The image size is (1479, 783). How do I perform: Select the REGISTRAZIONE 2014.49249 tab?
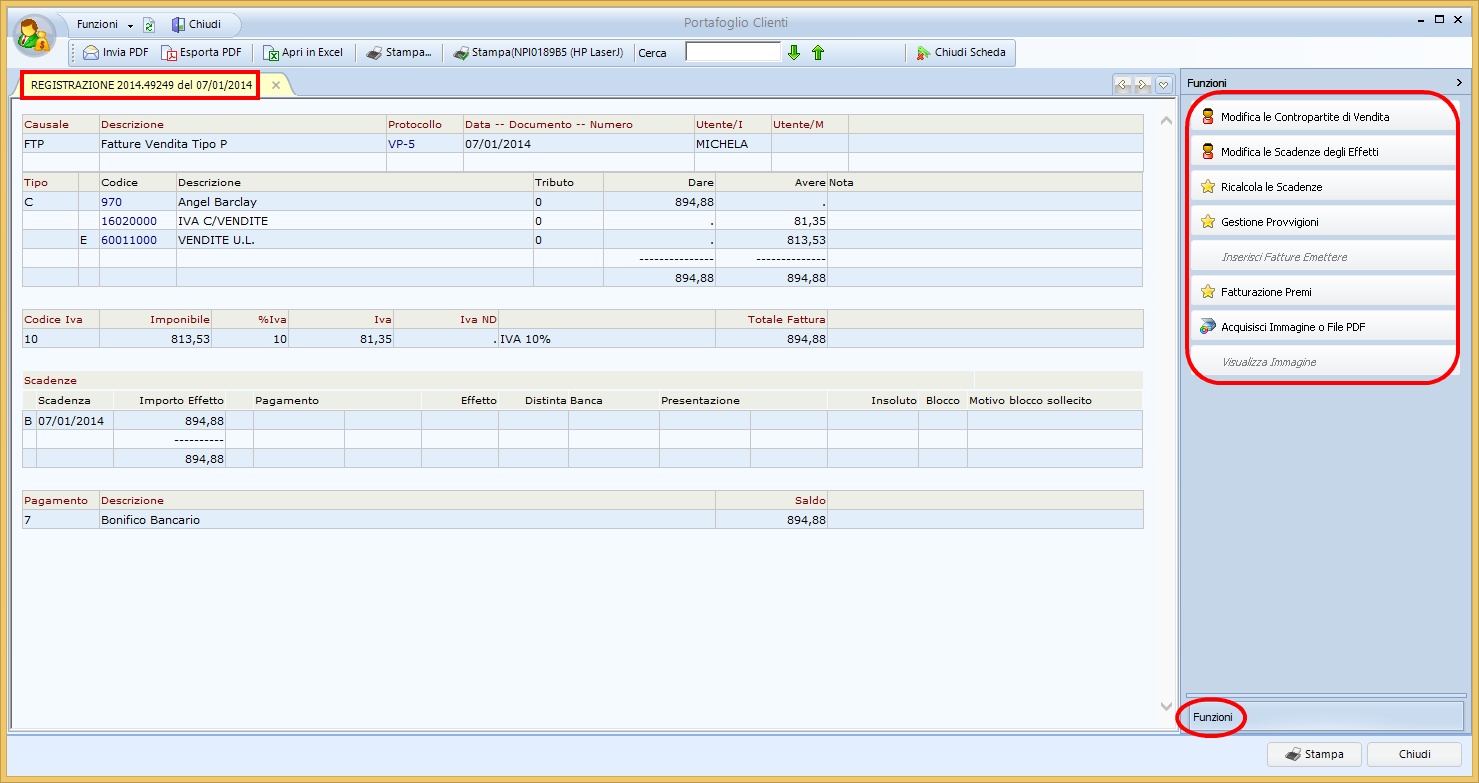[141, 86]
